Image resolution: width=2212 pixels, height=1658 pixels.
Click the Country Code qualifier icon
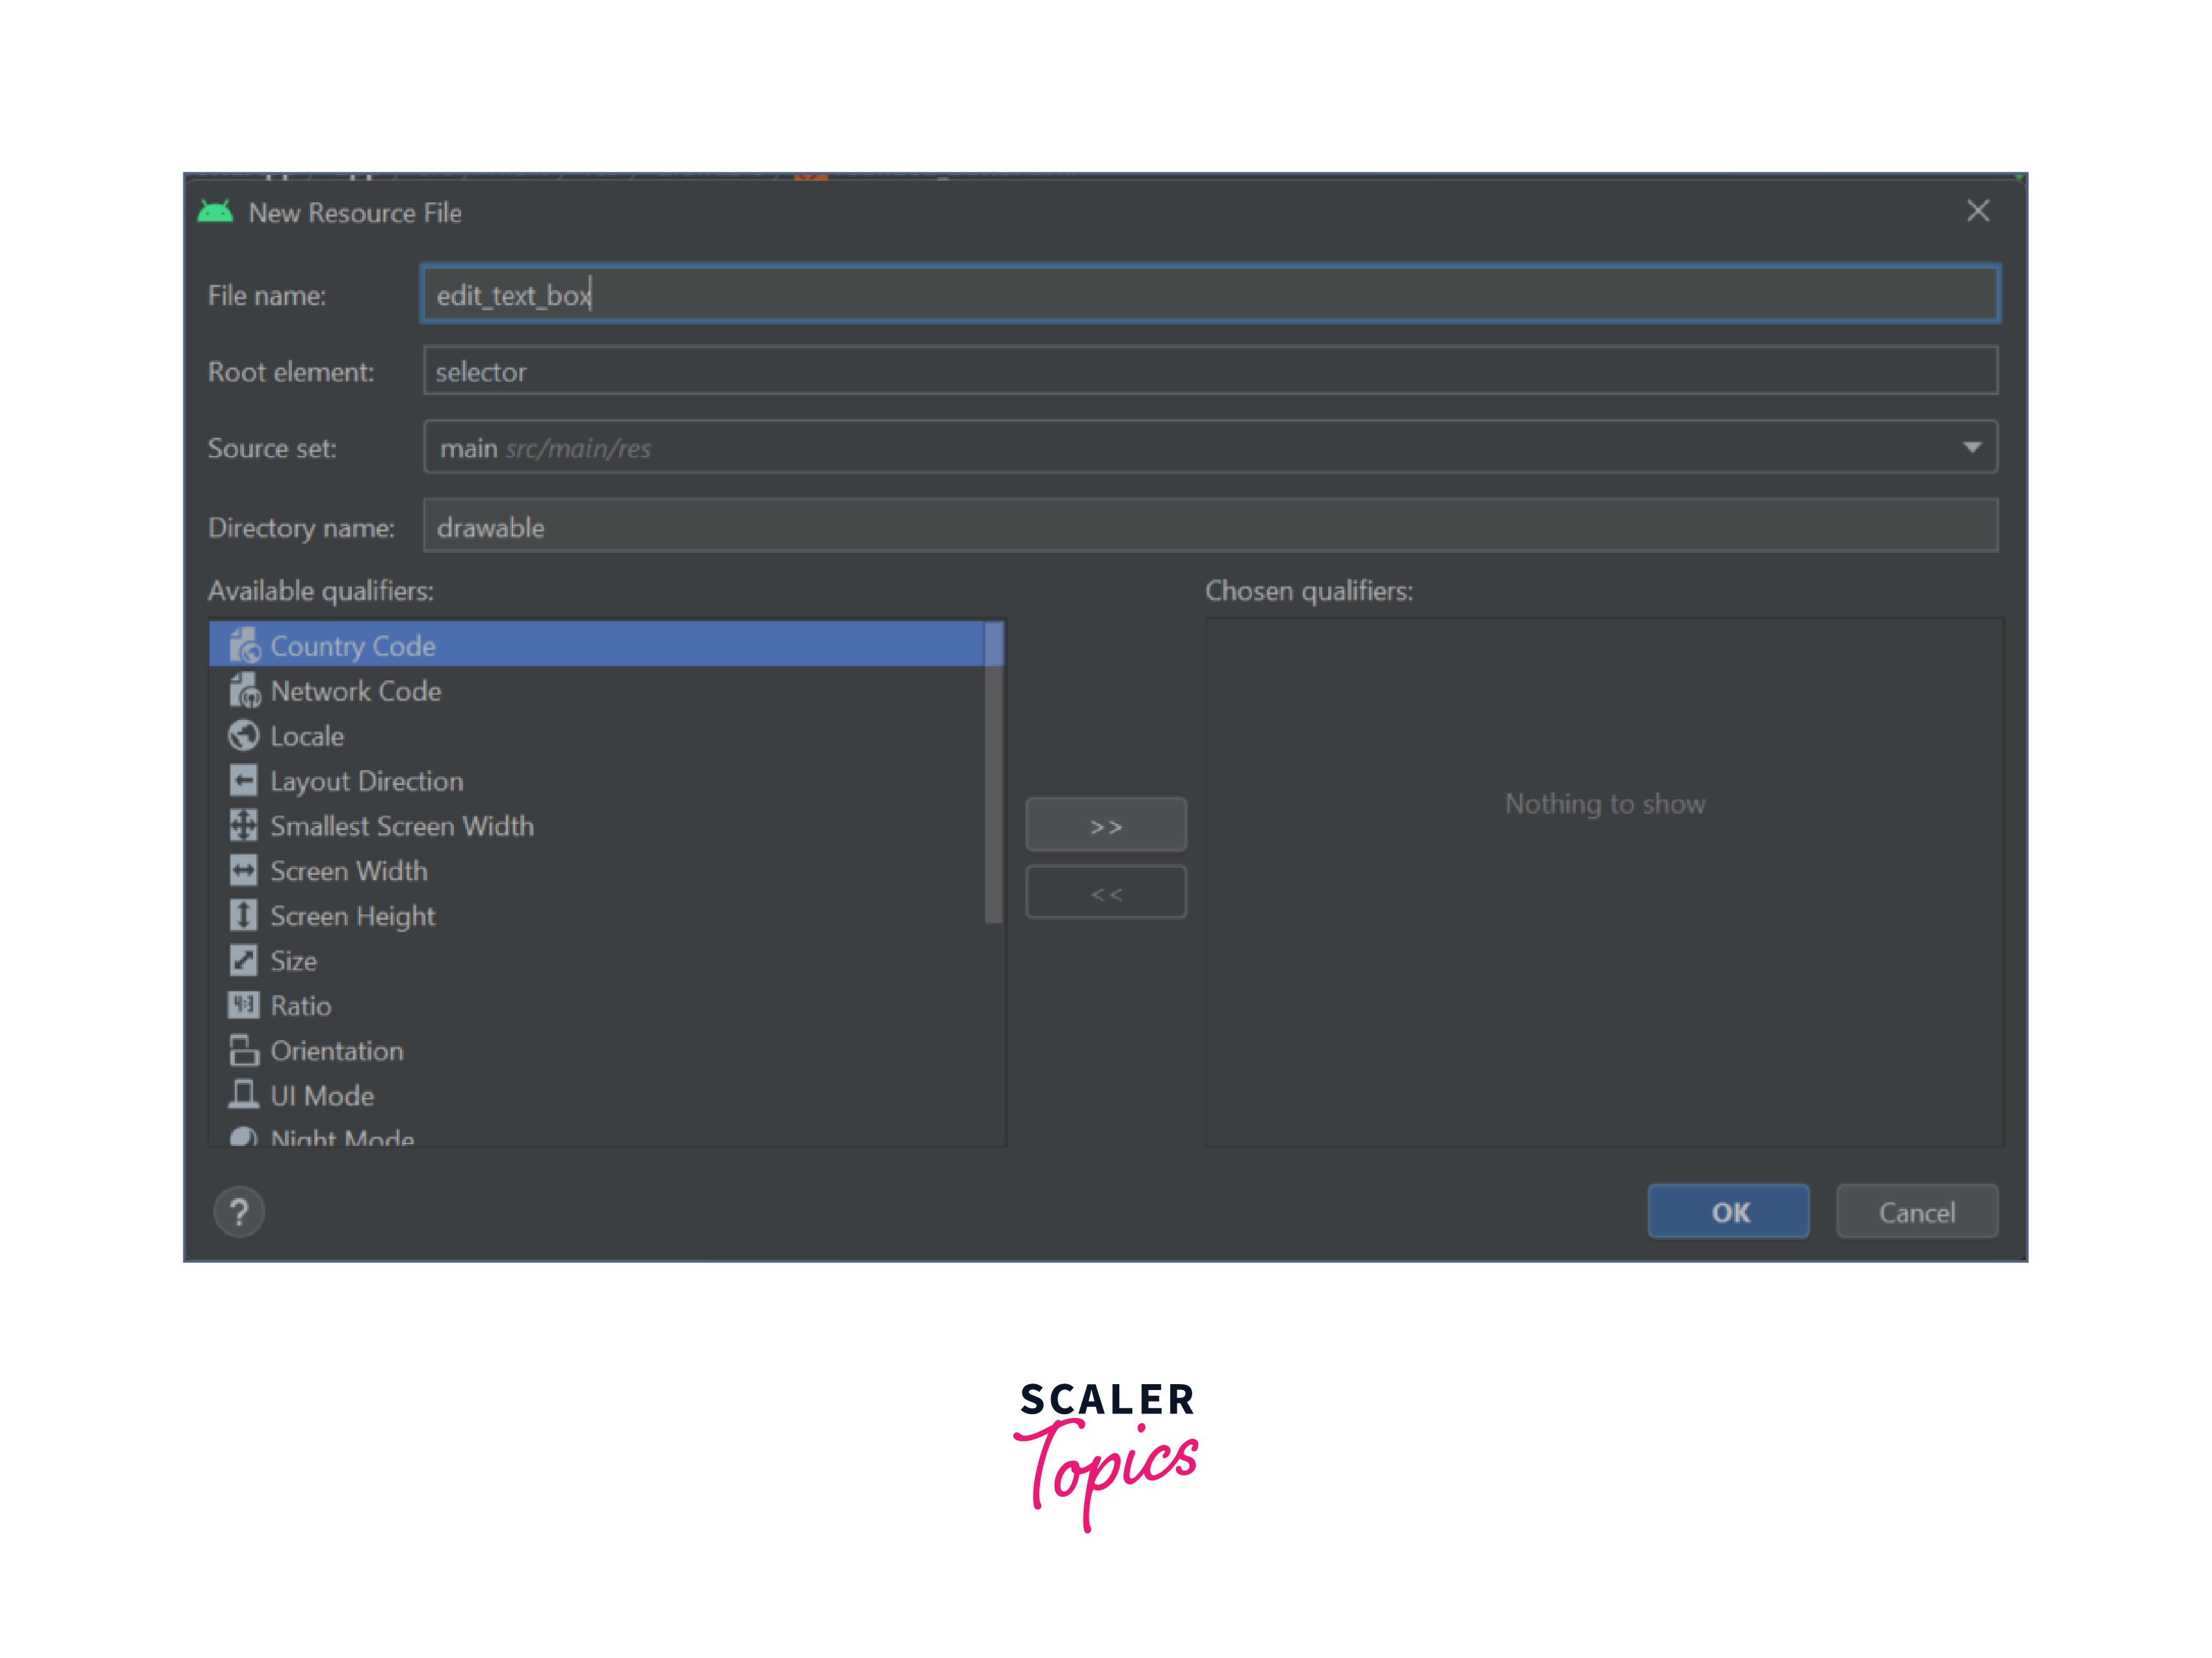pos(244,646)
